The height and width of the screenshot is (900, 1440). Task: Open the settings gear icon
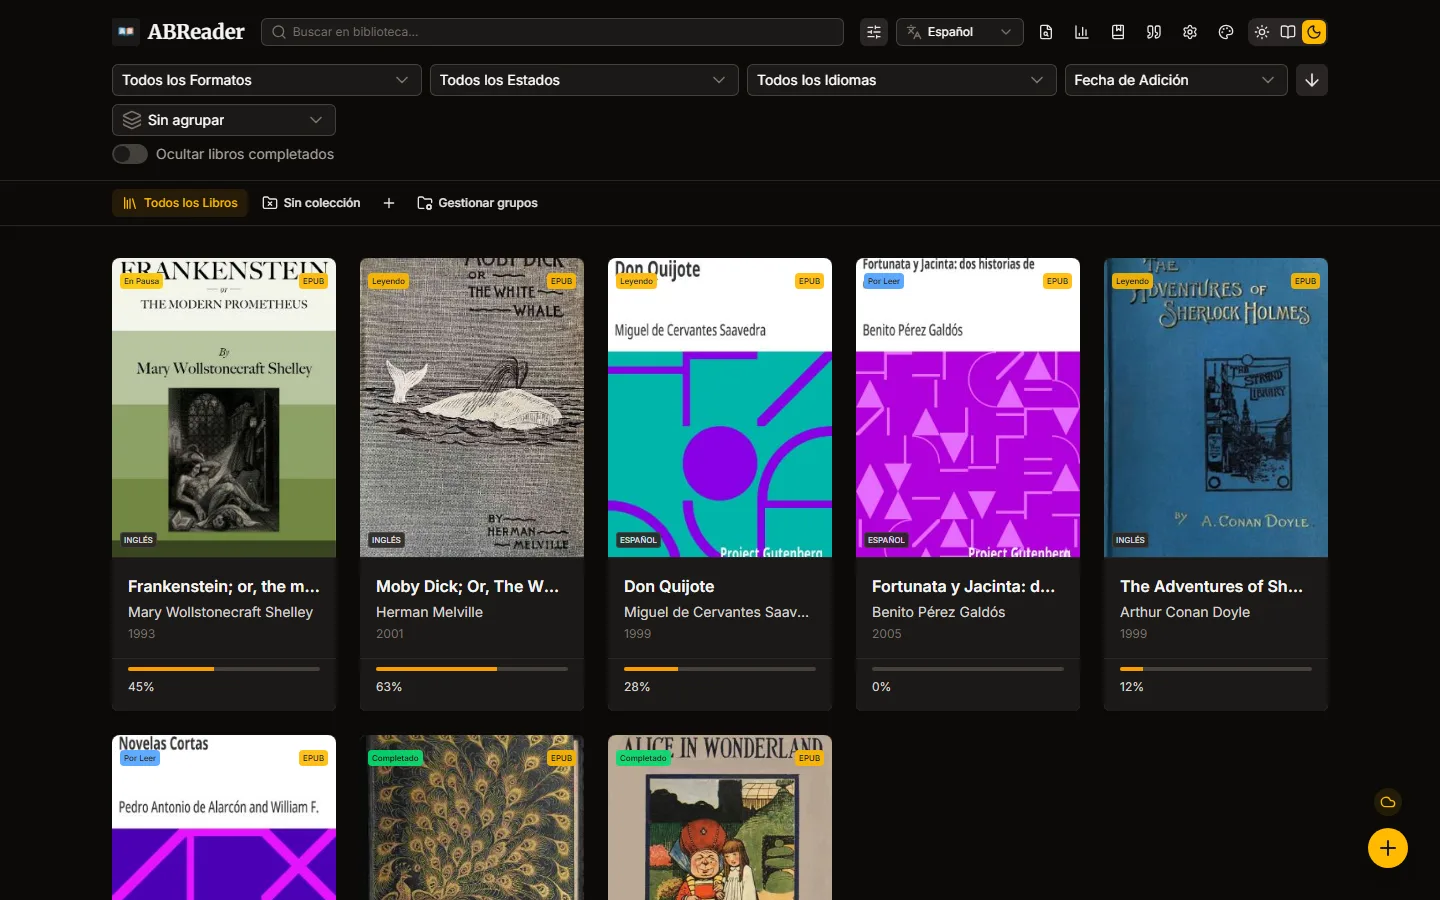point(1190,32)
